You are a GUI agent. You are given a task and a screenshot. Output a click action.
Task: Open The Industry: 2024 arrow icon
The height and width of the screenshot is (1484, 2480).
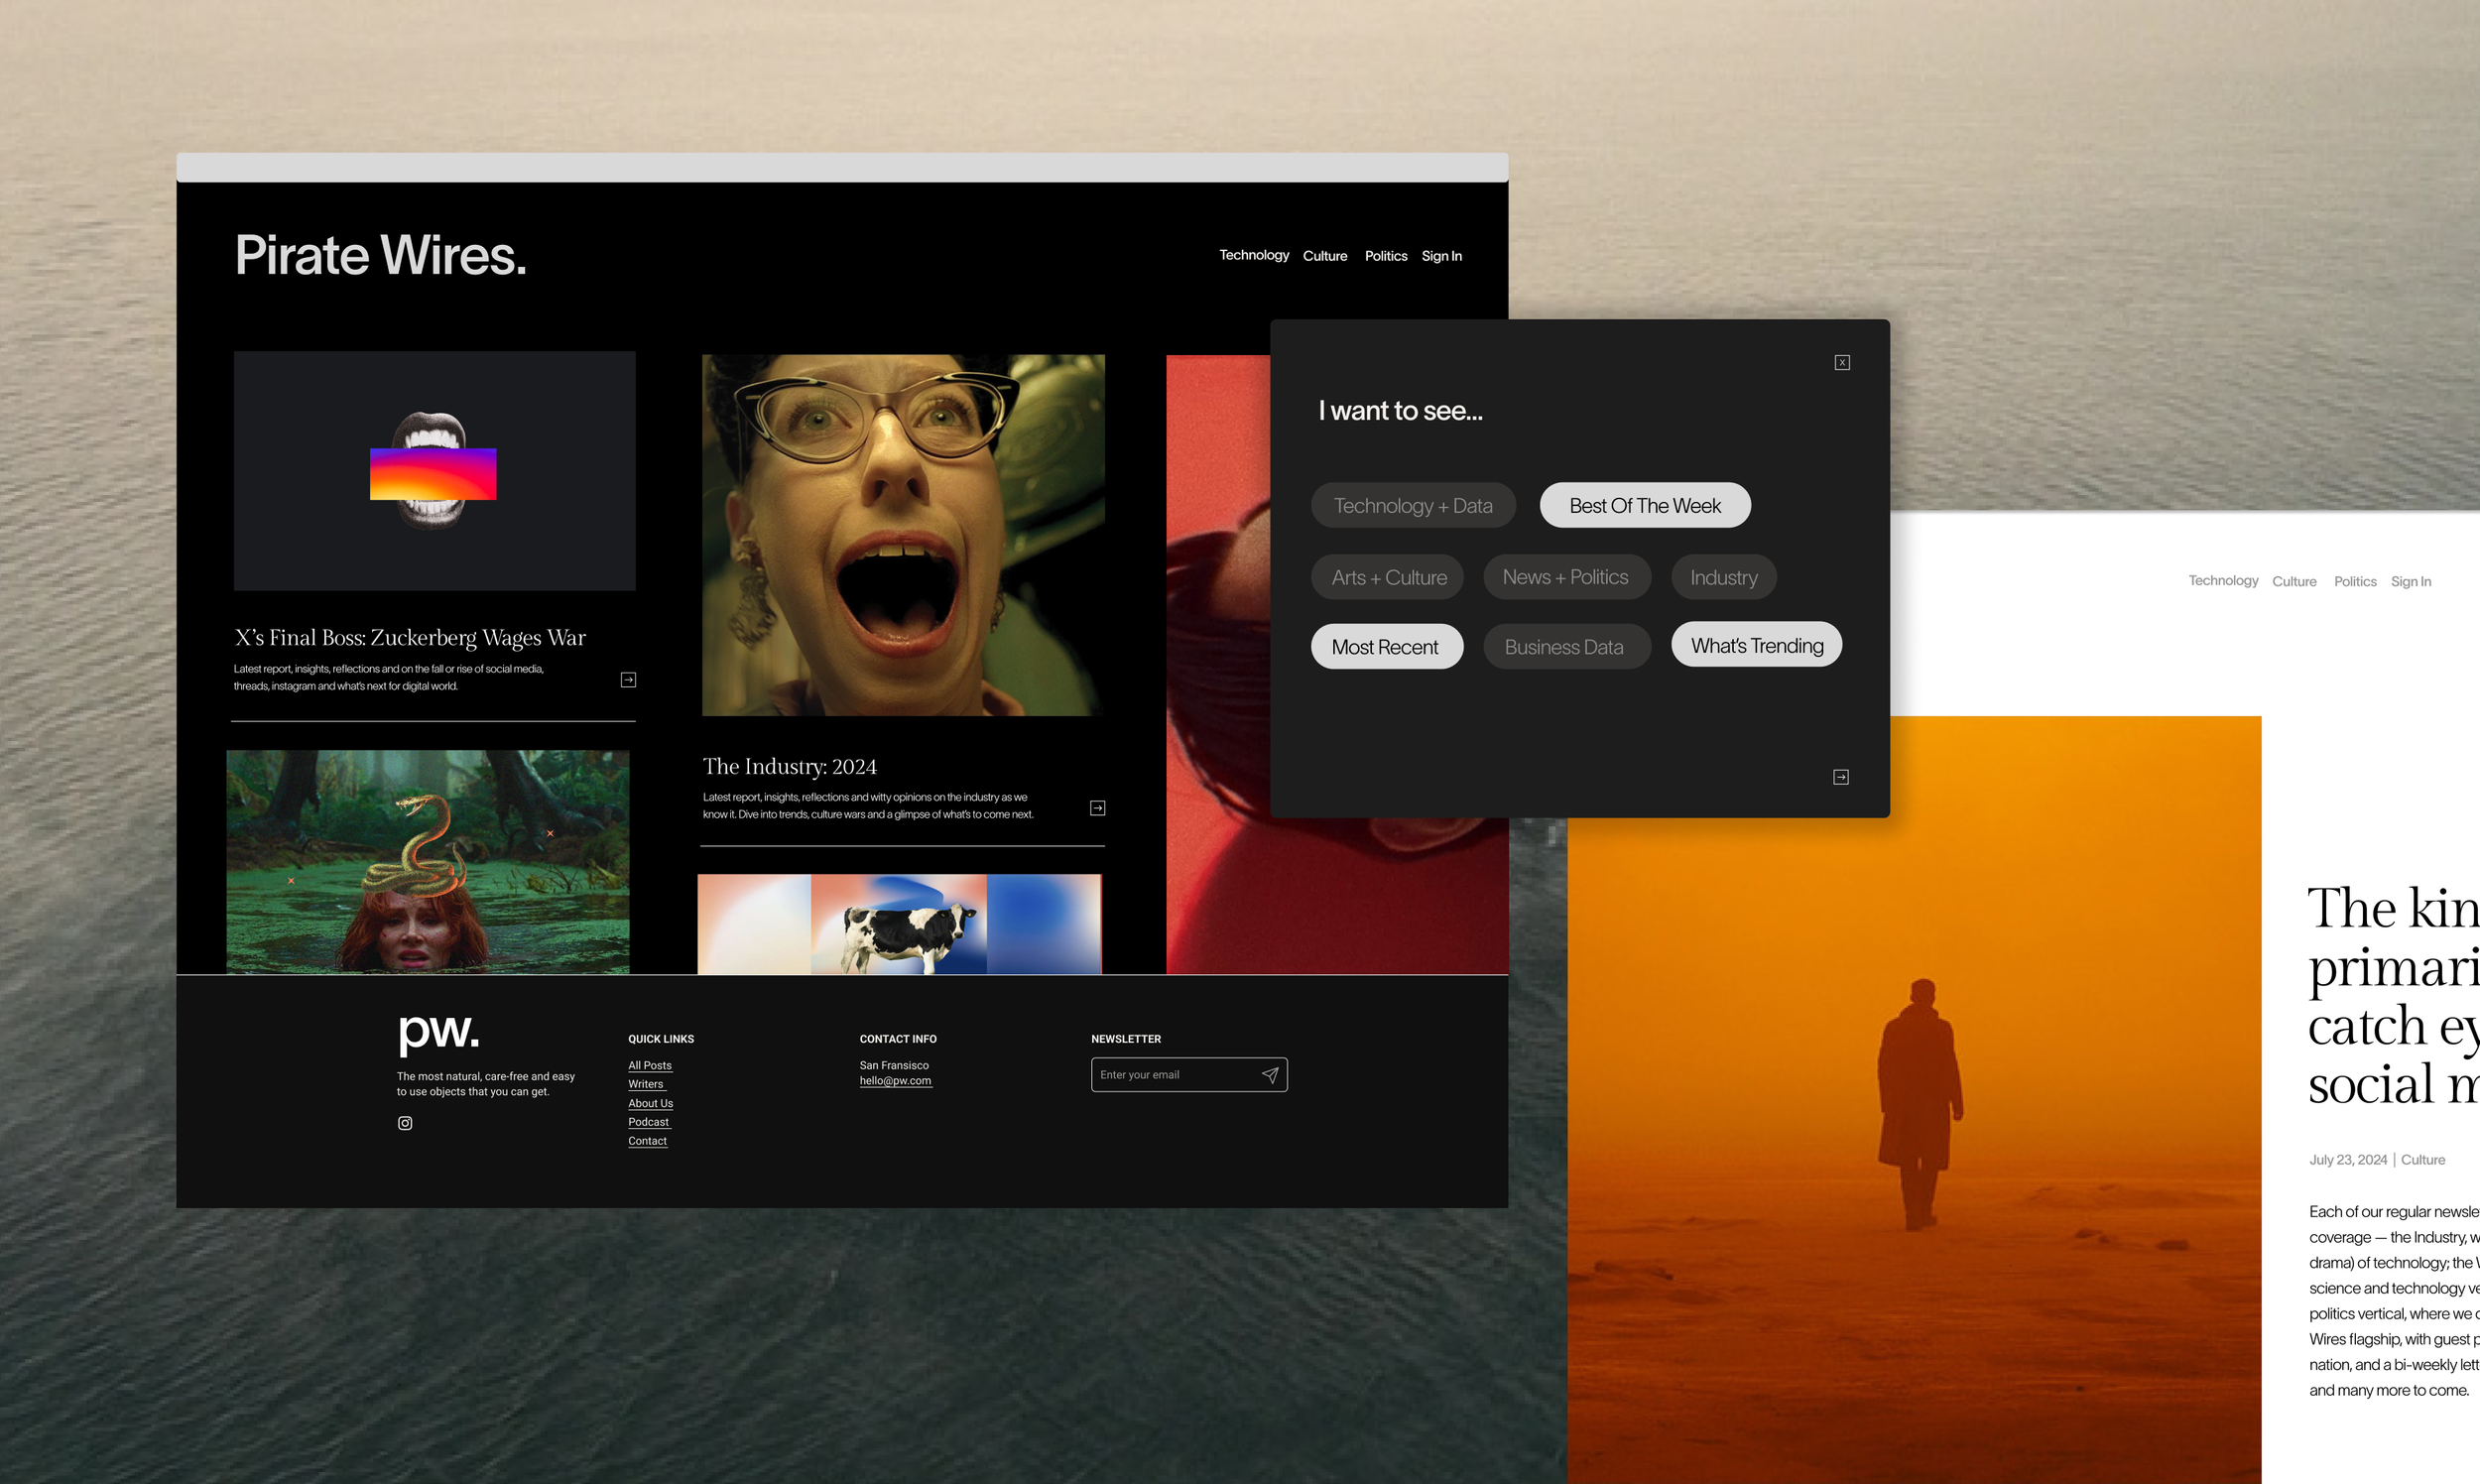click(x=1097, y=808)
